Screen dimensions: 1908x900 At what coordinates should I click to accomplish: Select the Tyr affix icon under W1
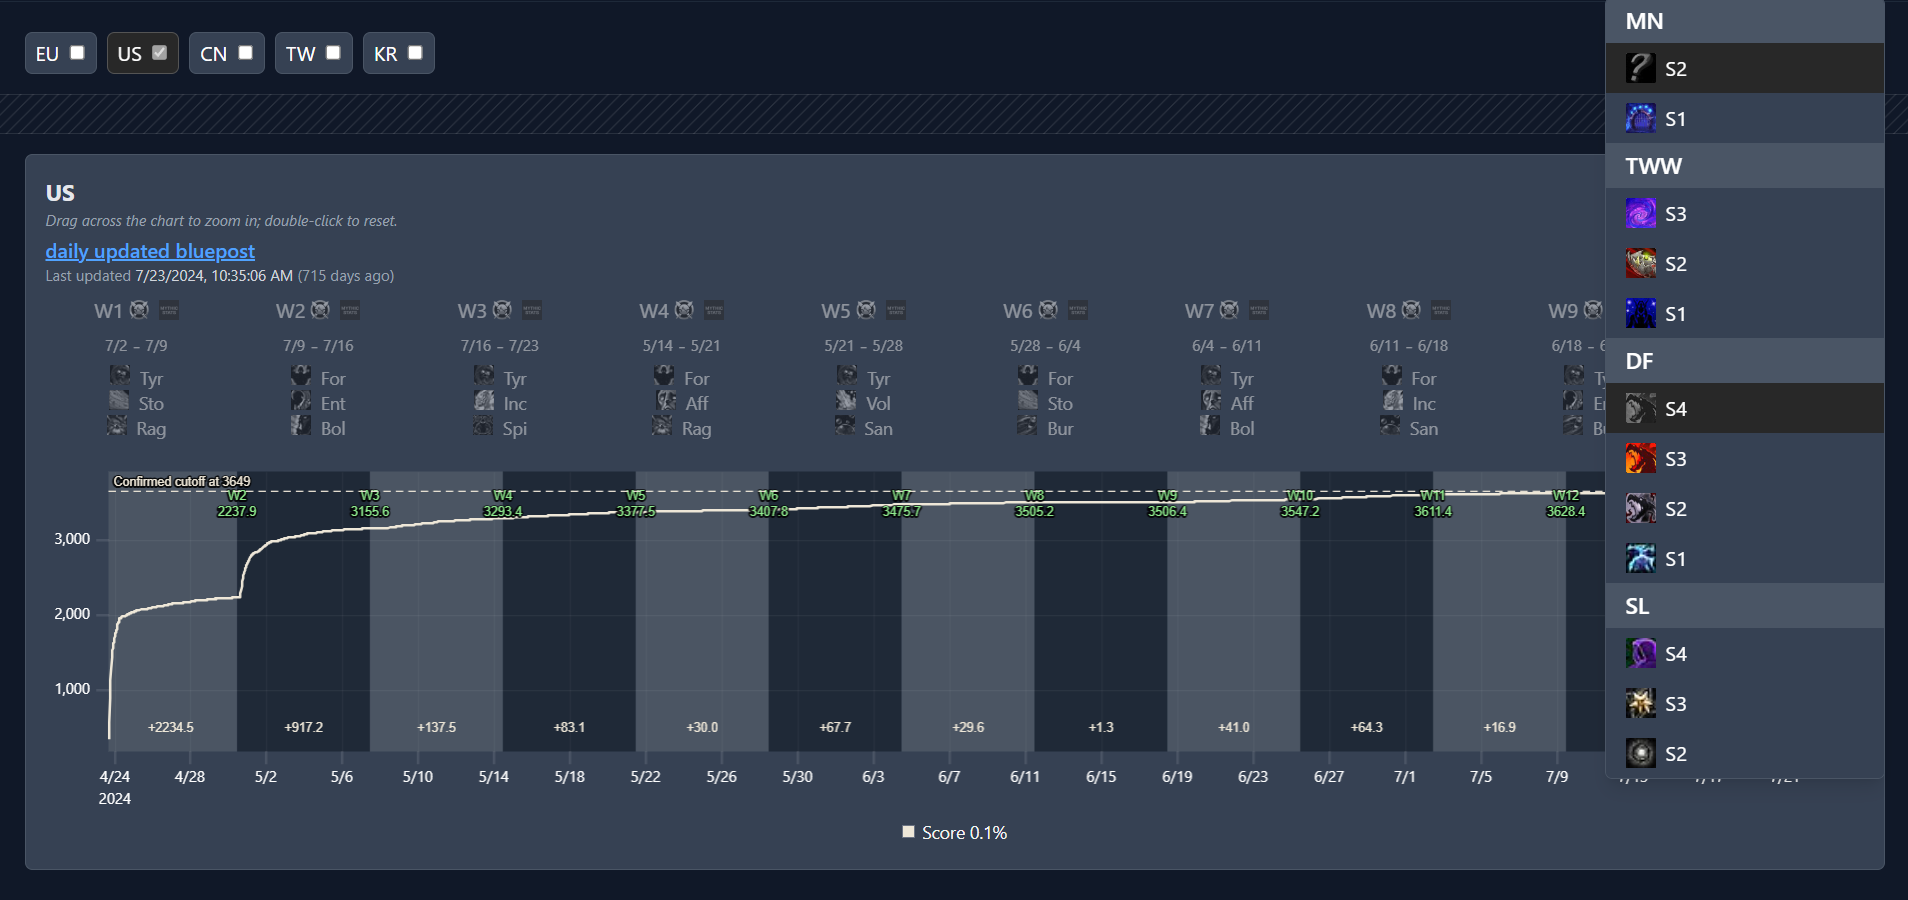tap(119, 375)
